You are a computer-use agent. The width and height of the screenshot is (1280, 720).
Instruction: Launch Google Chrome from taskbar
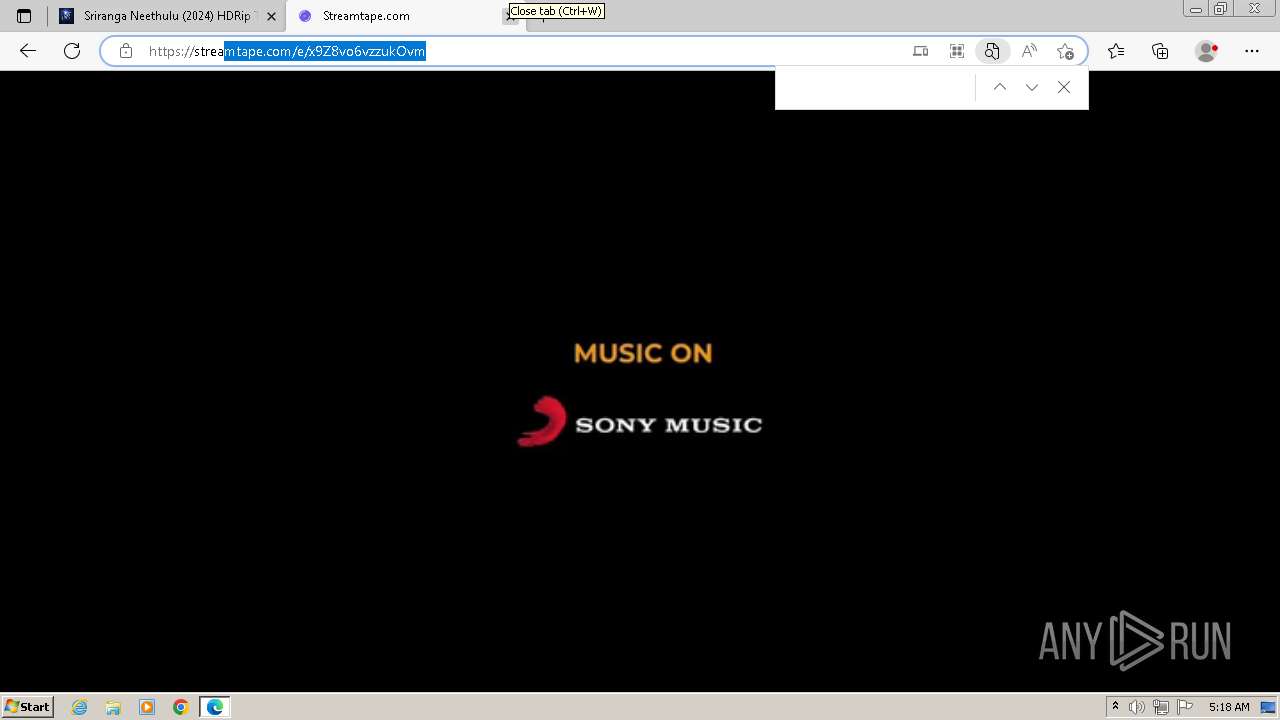coord(181,707)
